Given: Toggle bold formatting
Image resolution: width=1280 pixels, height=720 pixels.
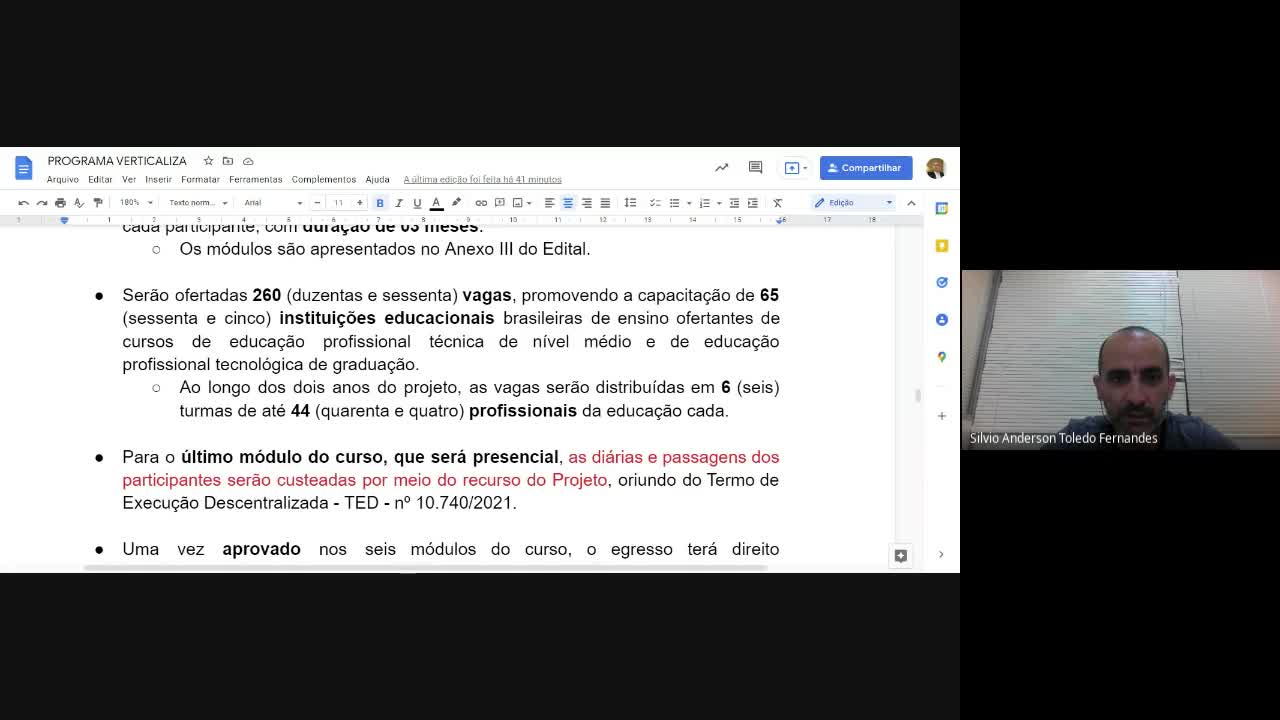Looking at the screenshot, I should click(380, 203).
